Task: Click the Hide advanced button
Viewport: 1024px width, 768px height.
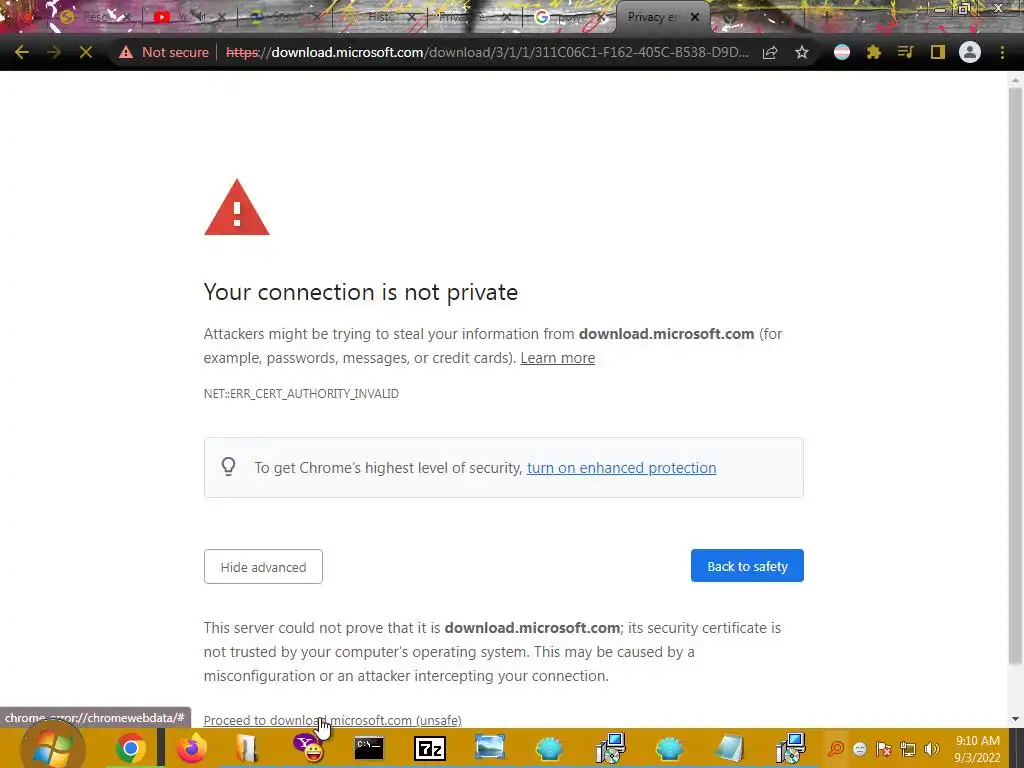Action: (x=263, y=567)
